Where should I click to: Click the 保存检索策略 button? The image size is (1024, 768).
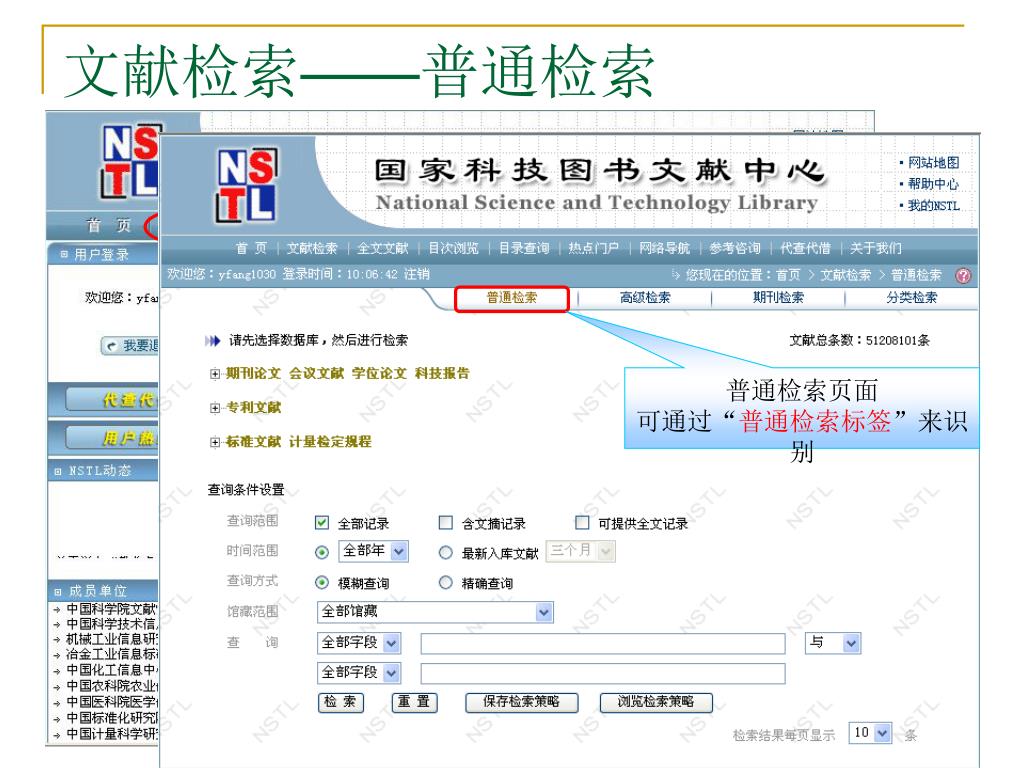click(521, 702)
